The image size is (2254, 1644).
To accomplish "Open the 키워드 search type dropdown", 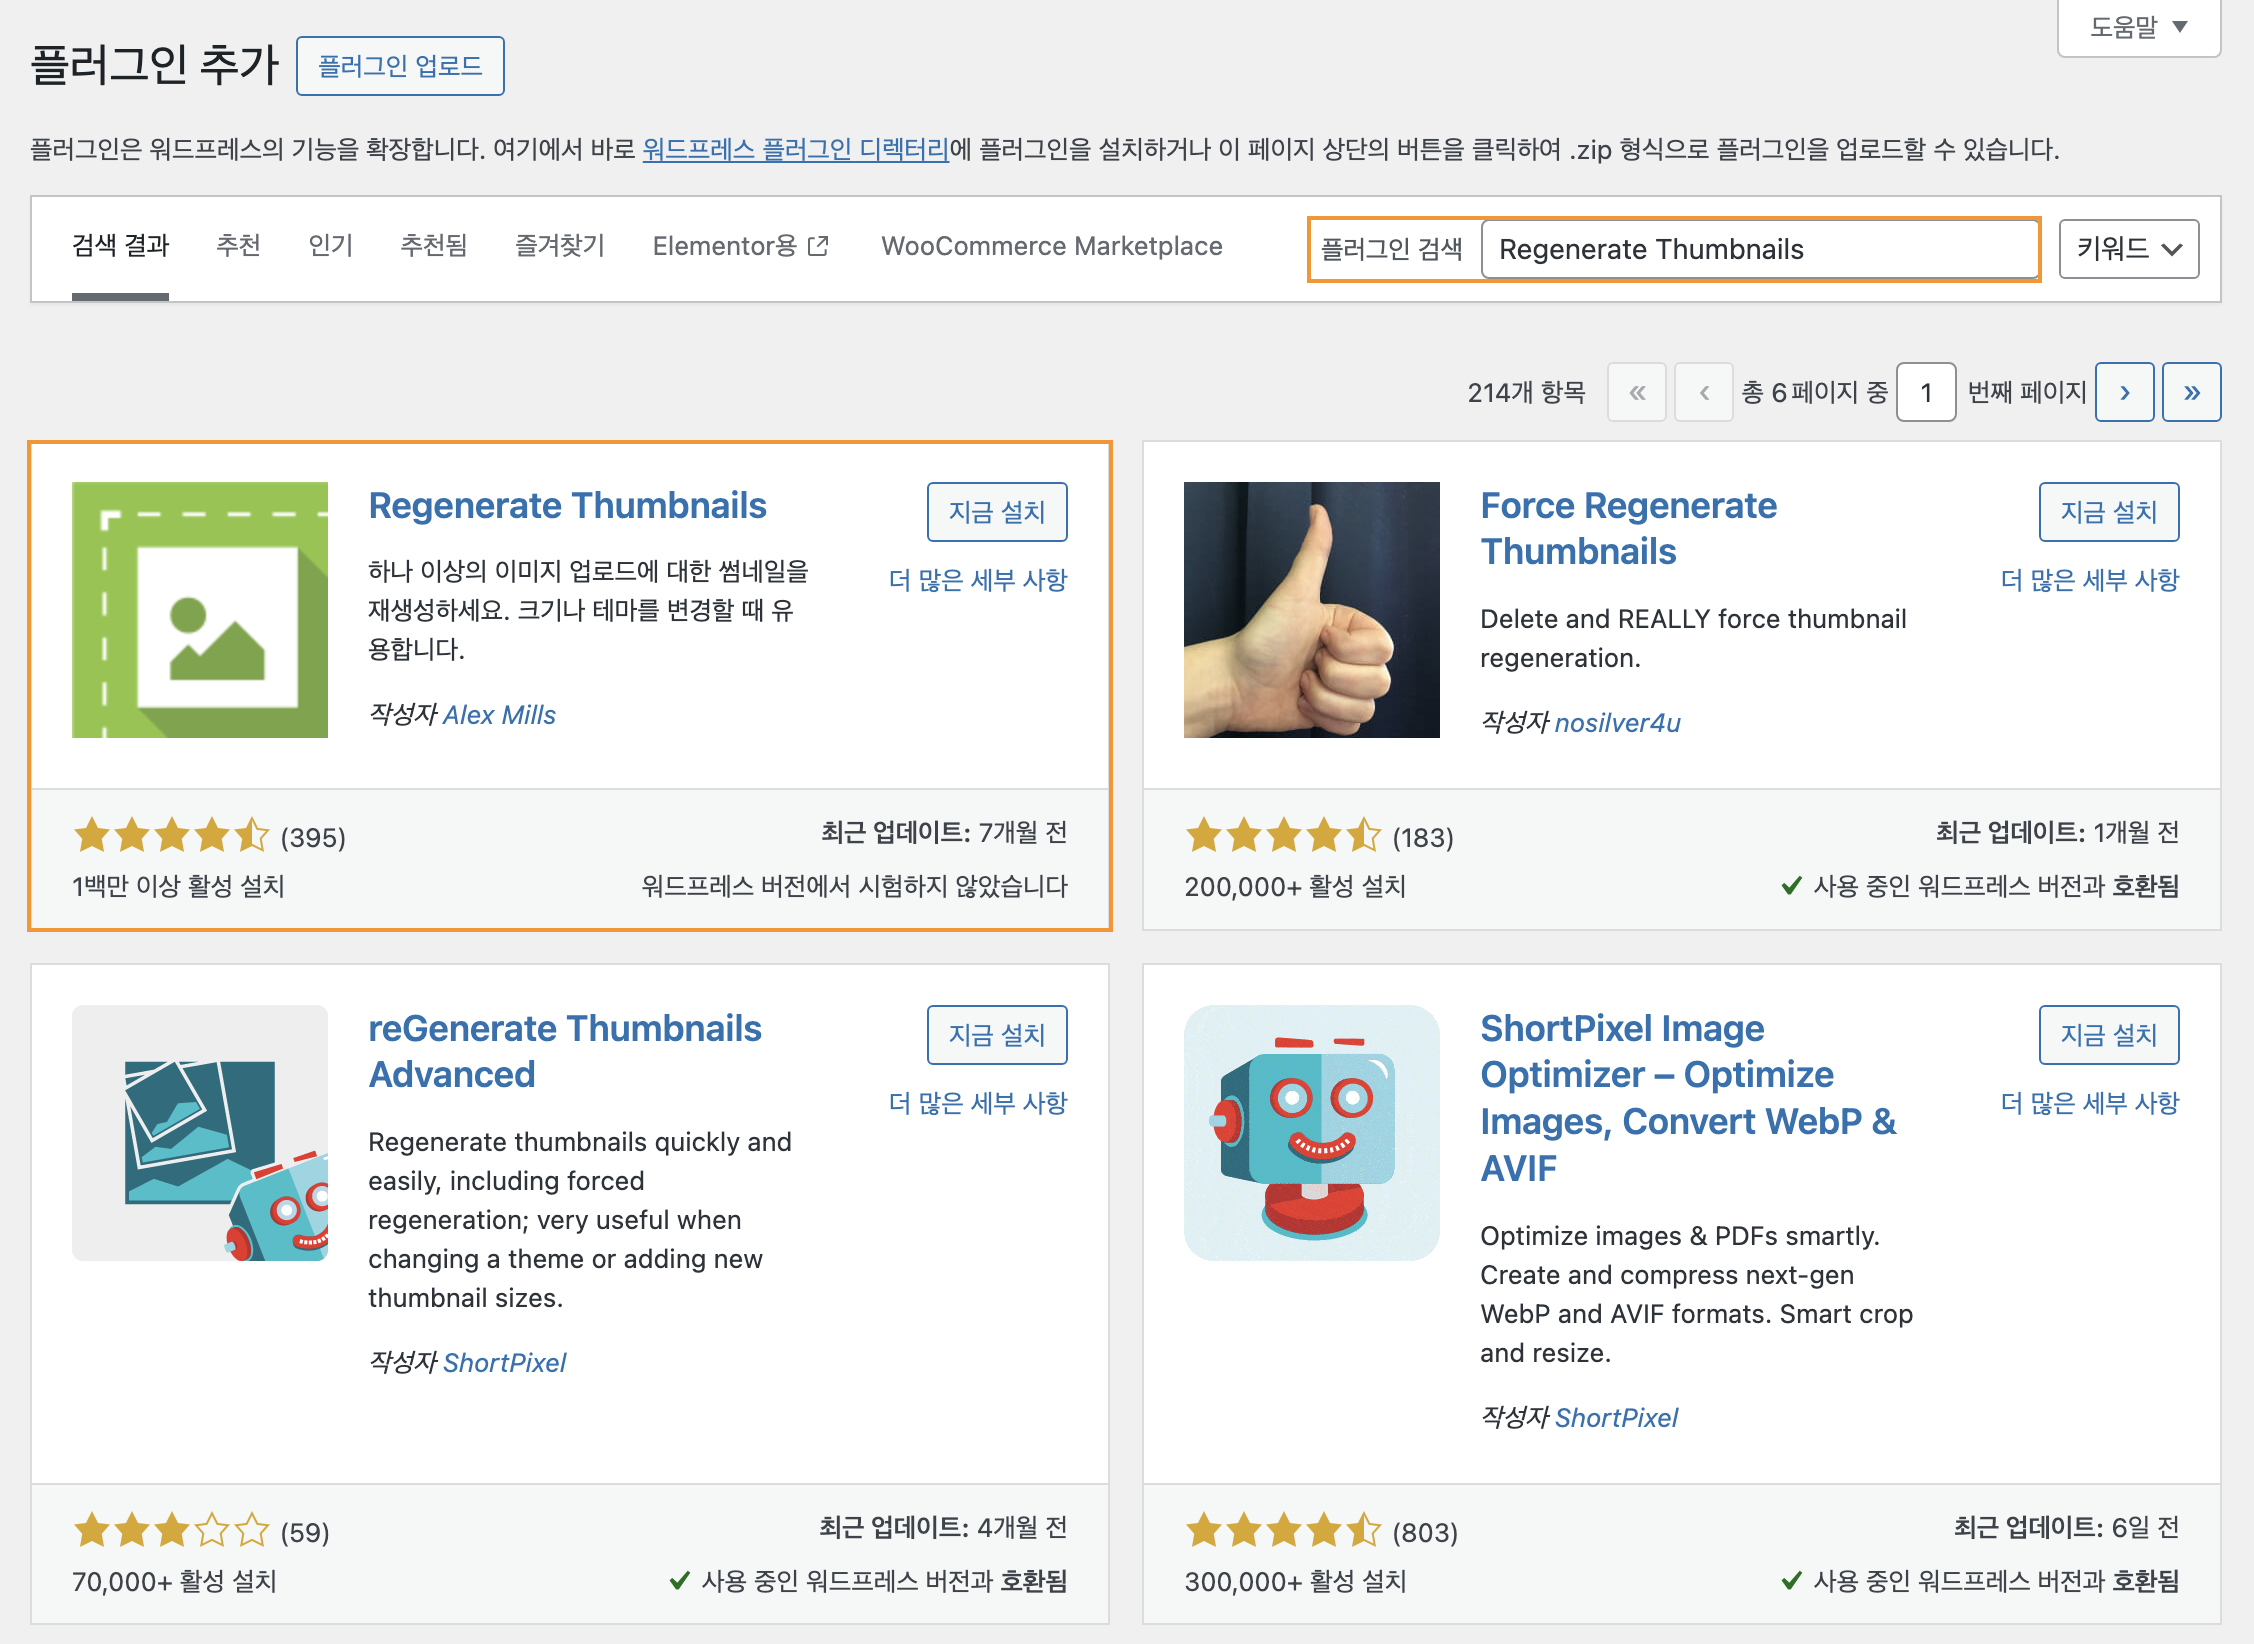I will point(2128,249).
